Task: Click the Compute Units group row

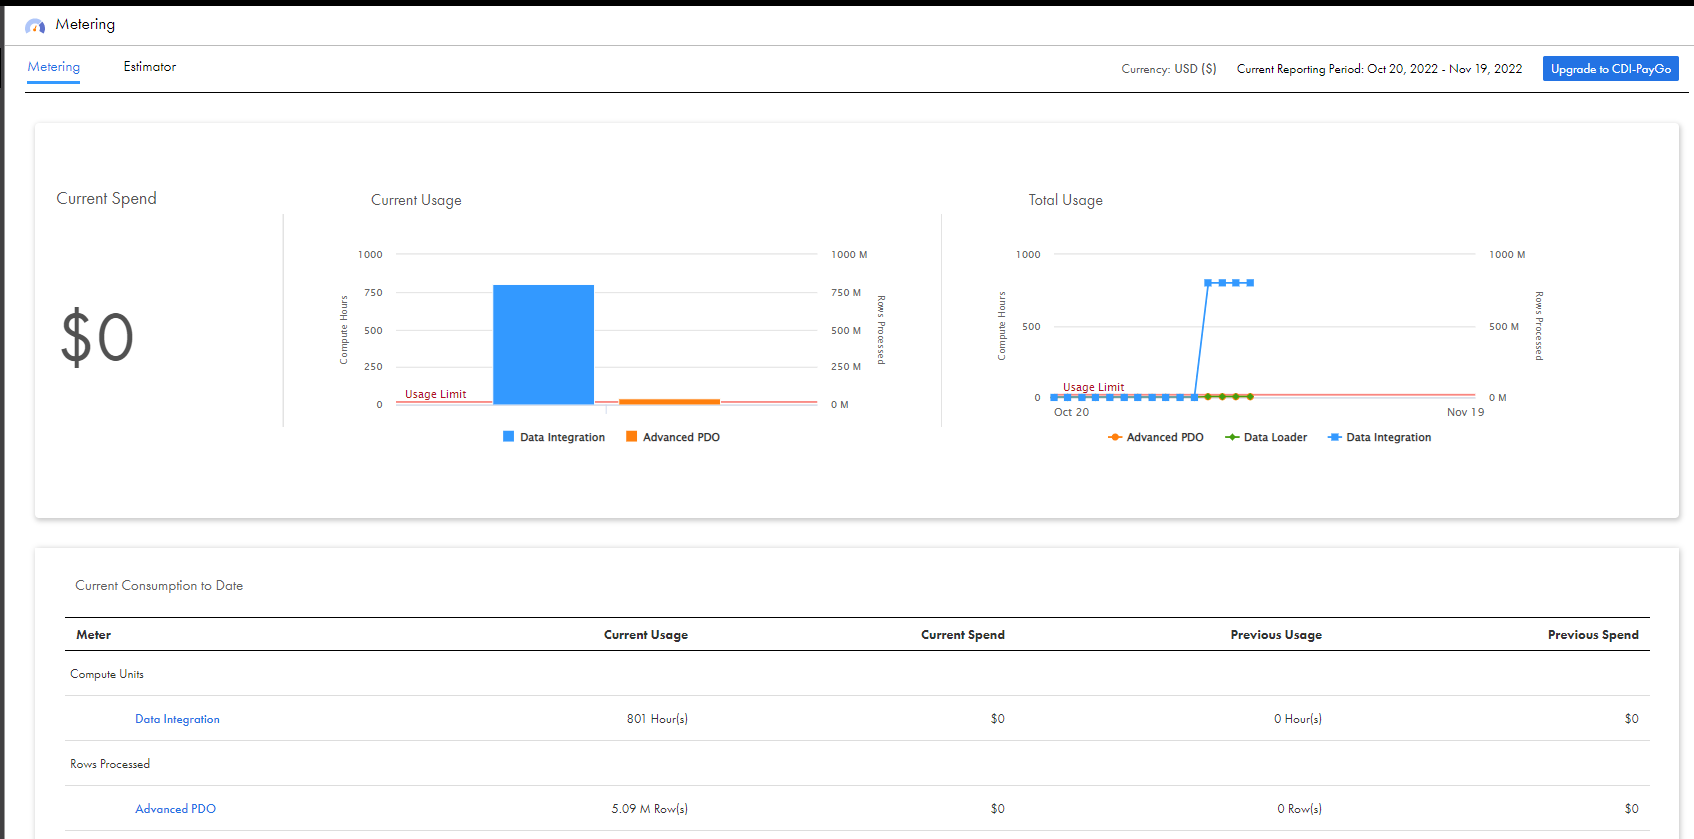Action: [857, 674]
